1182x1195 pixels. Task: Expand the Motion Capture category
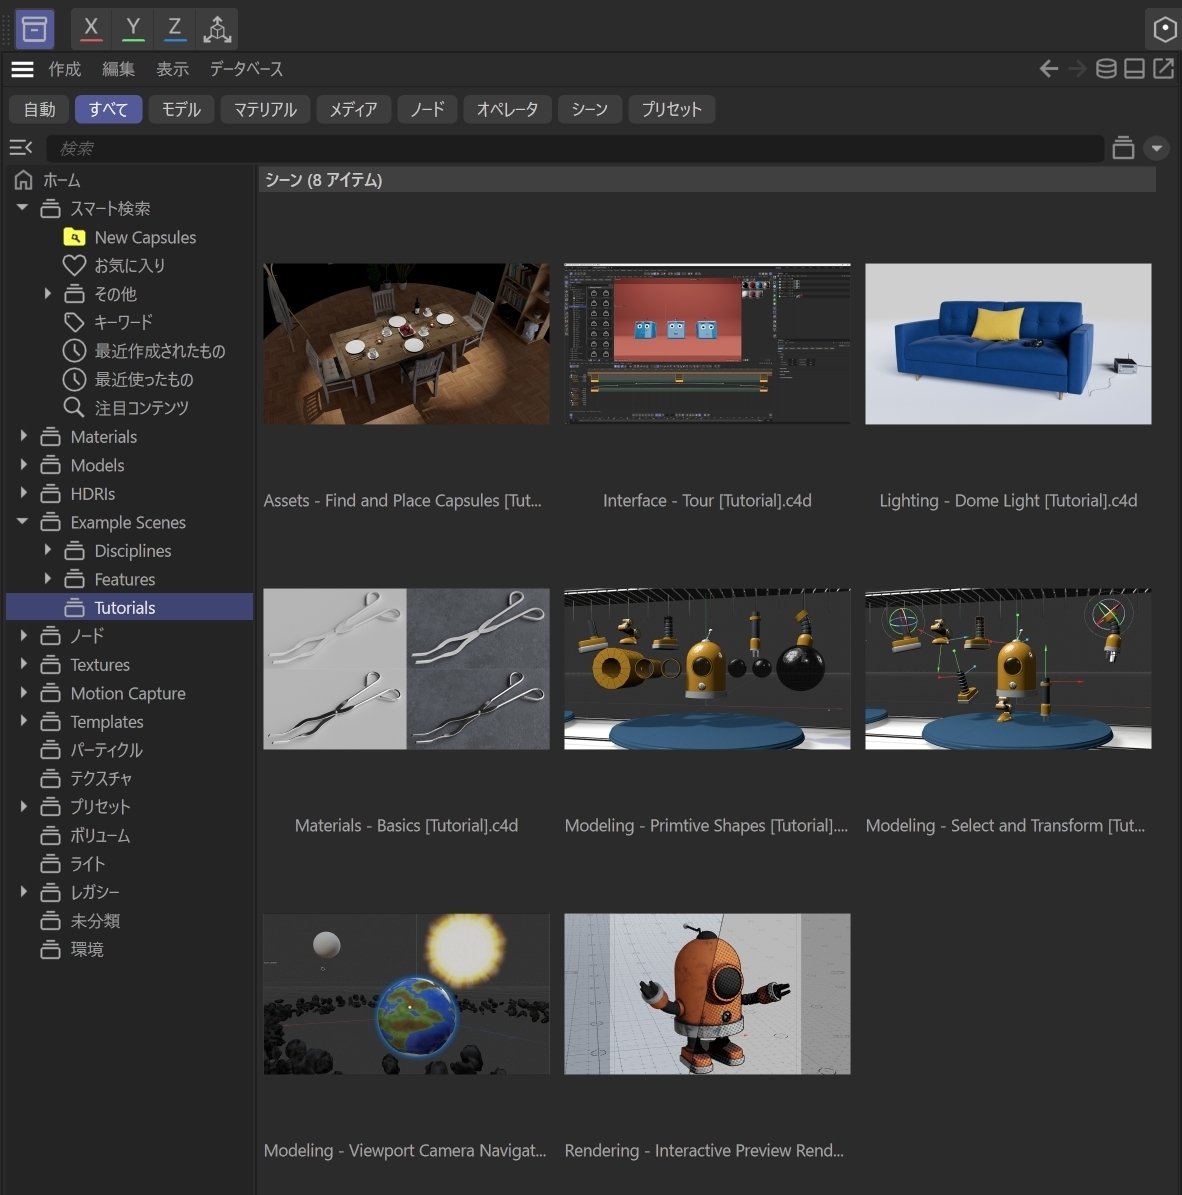click(23, 693)
